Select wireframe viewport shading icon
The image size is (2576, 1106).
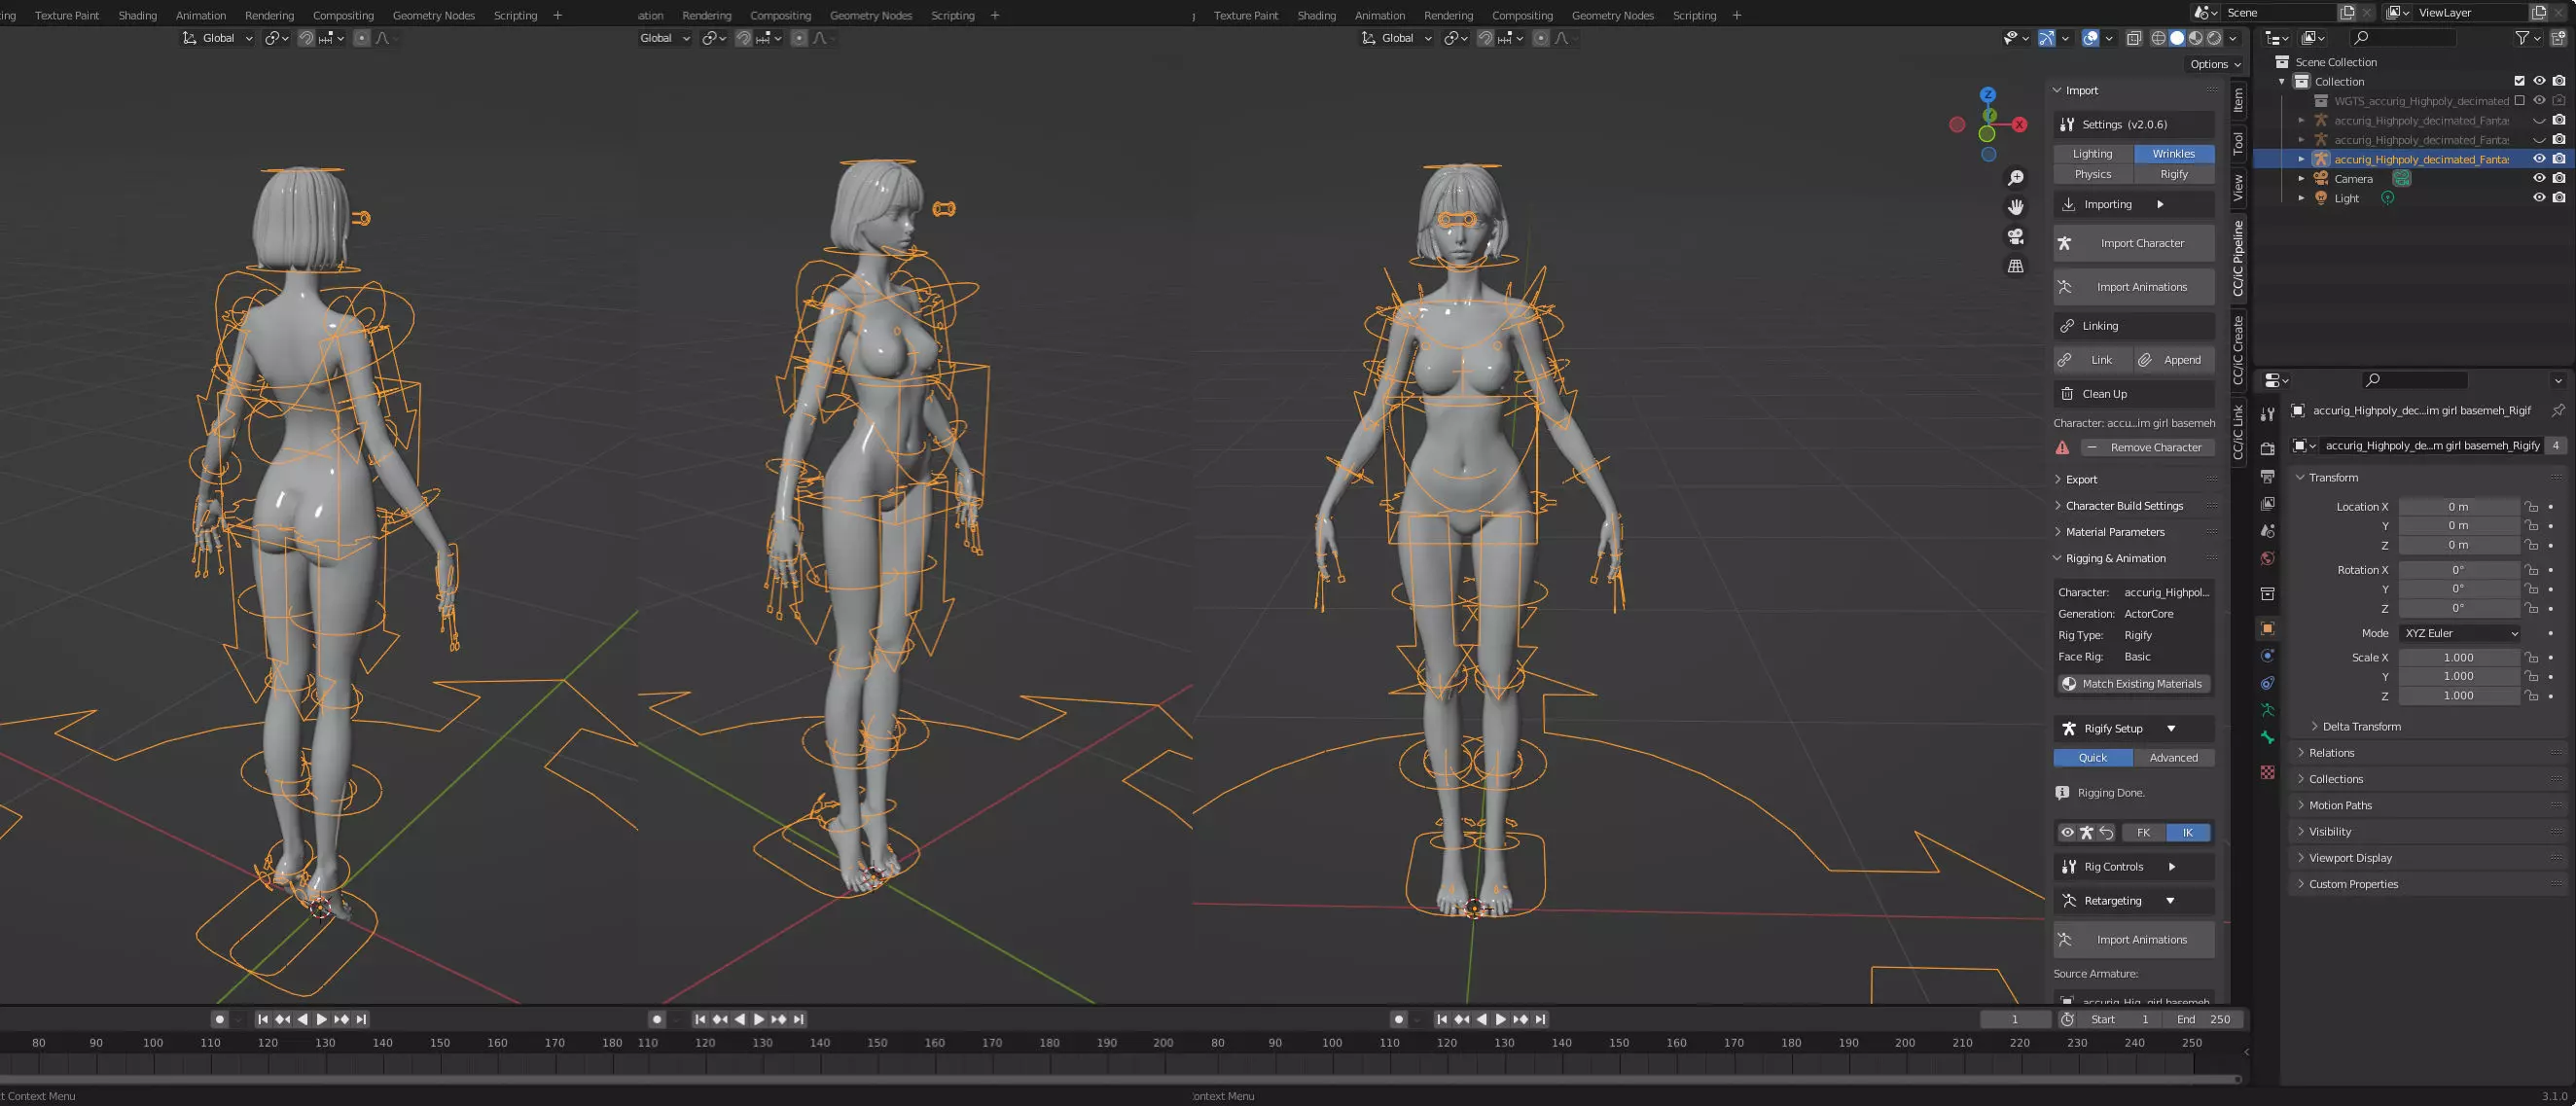point(2158,38)
